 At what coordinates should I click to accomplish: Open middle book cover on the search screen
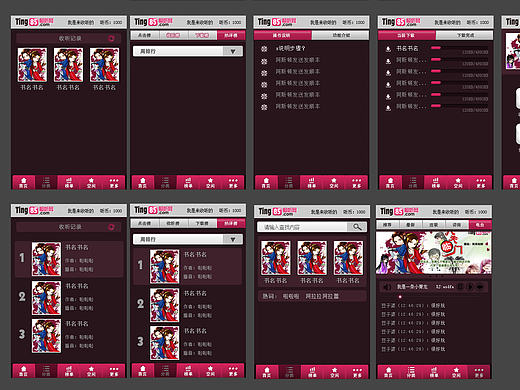pyautogui.click(x=312, y=258)
